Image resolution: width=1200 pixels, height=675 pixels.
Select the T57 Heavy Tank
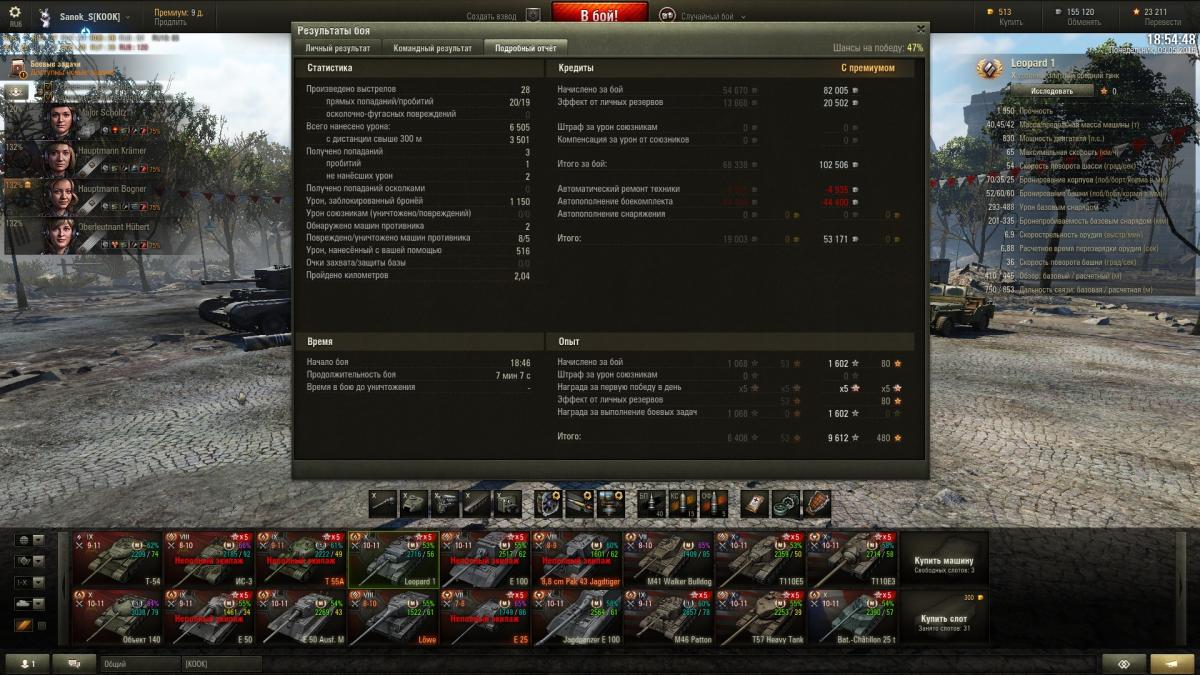(x=761, y=617)
